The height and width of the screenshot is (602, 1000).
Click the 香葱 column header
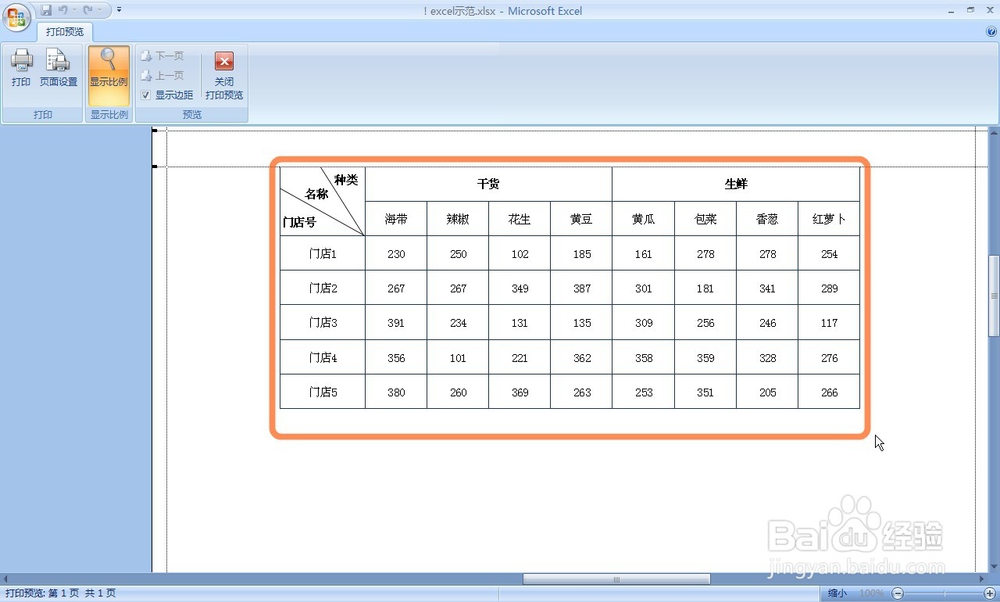tap(767, 219)
